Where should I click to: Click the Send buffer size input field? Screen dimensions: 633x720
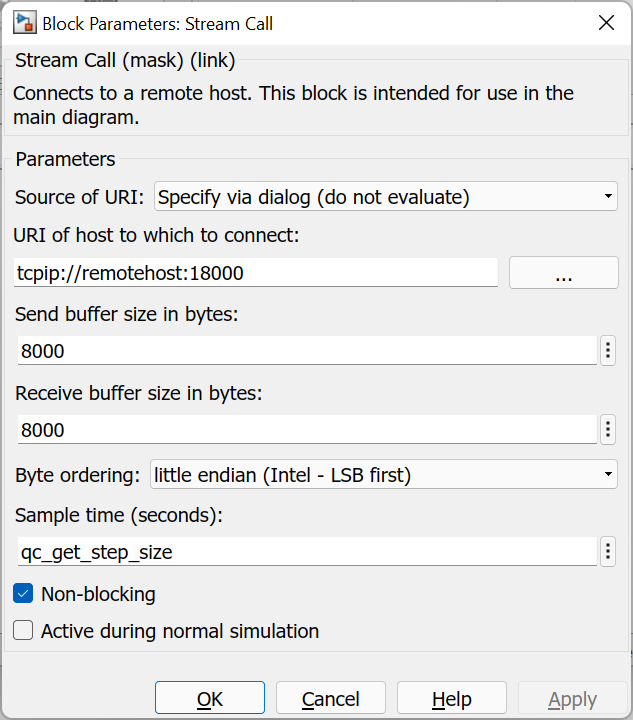pyautogui.click(x=306, y=351)
